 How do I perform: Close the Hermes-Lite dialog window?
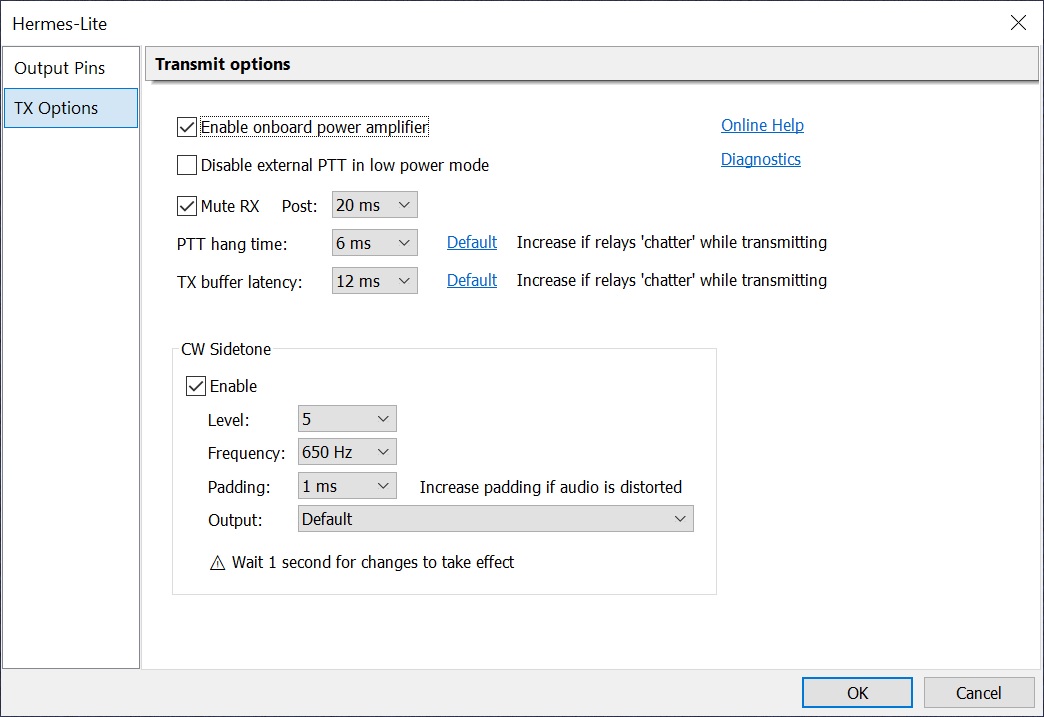(x=1018, y=23)
